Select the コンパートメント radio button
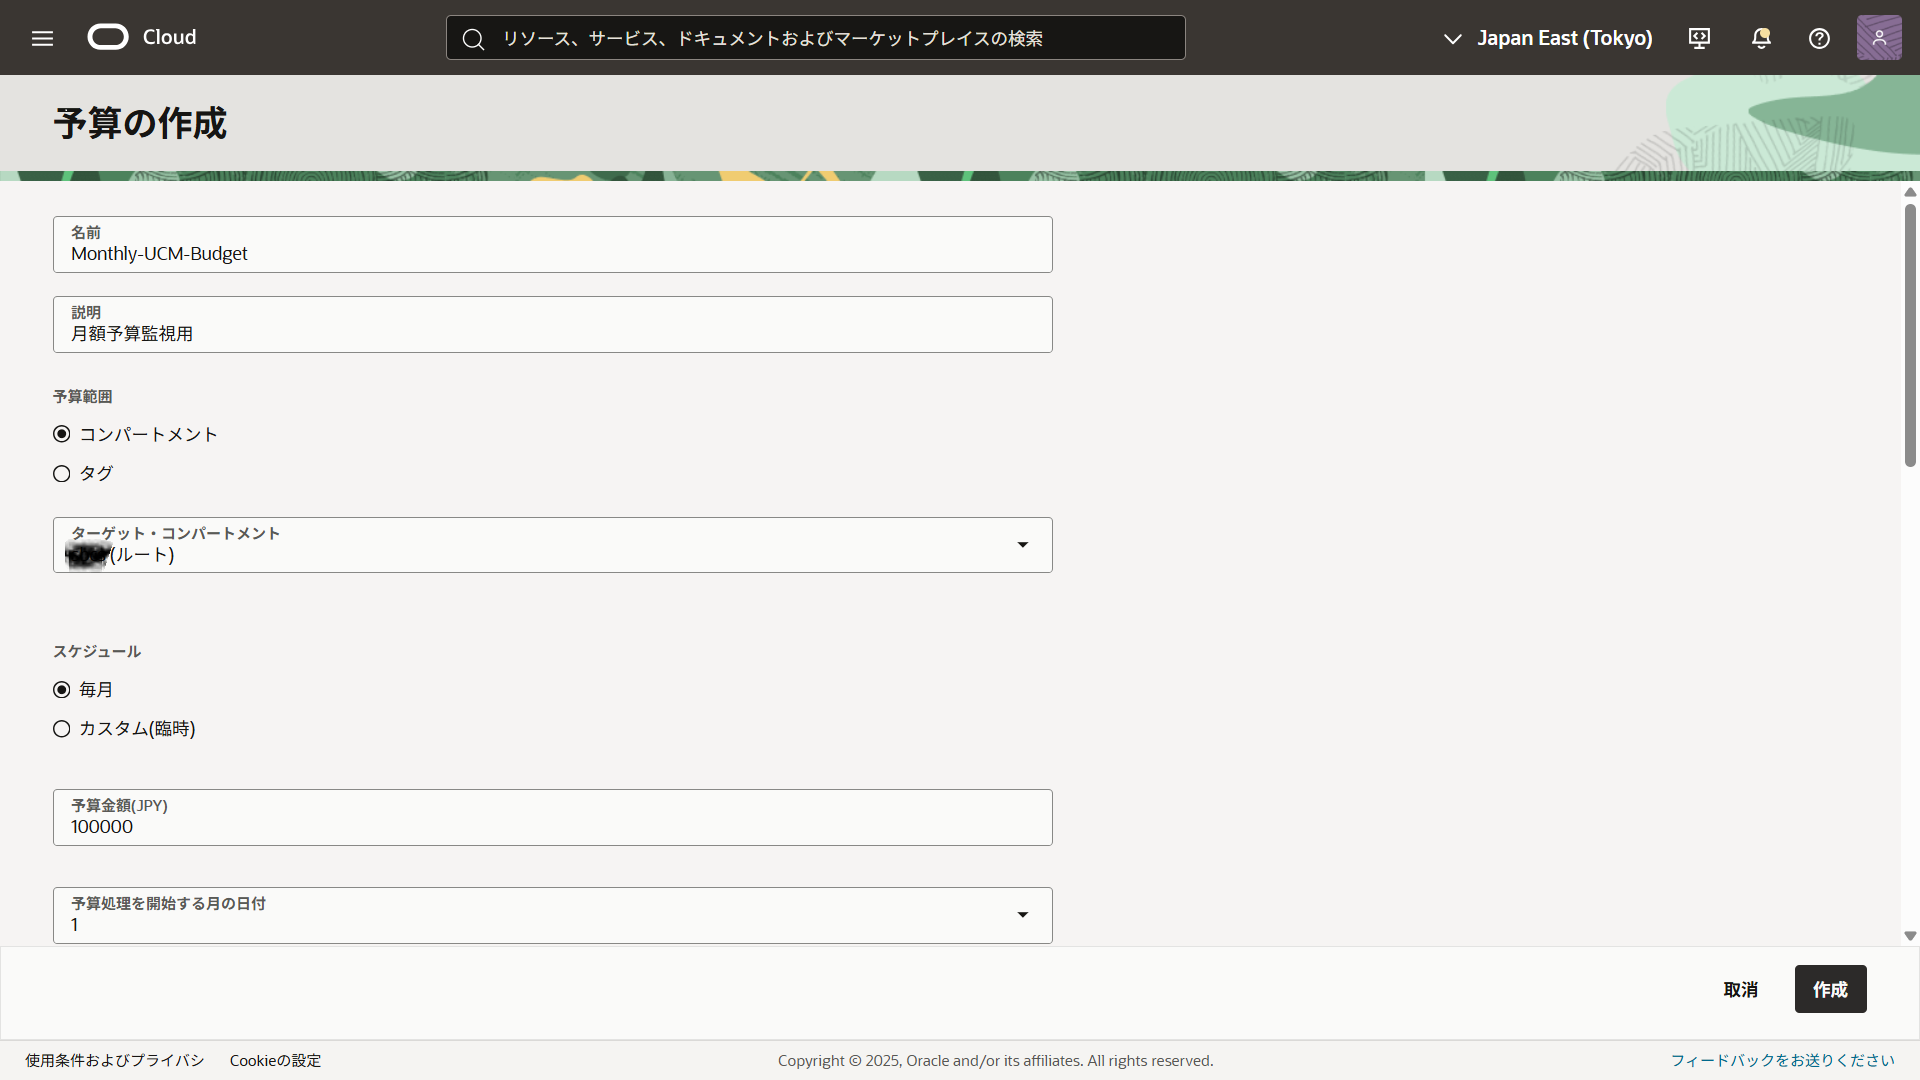This screenshot has height=1080, width=1920. 62,434
